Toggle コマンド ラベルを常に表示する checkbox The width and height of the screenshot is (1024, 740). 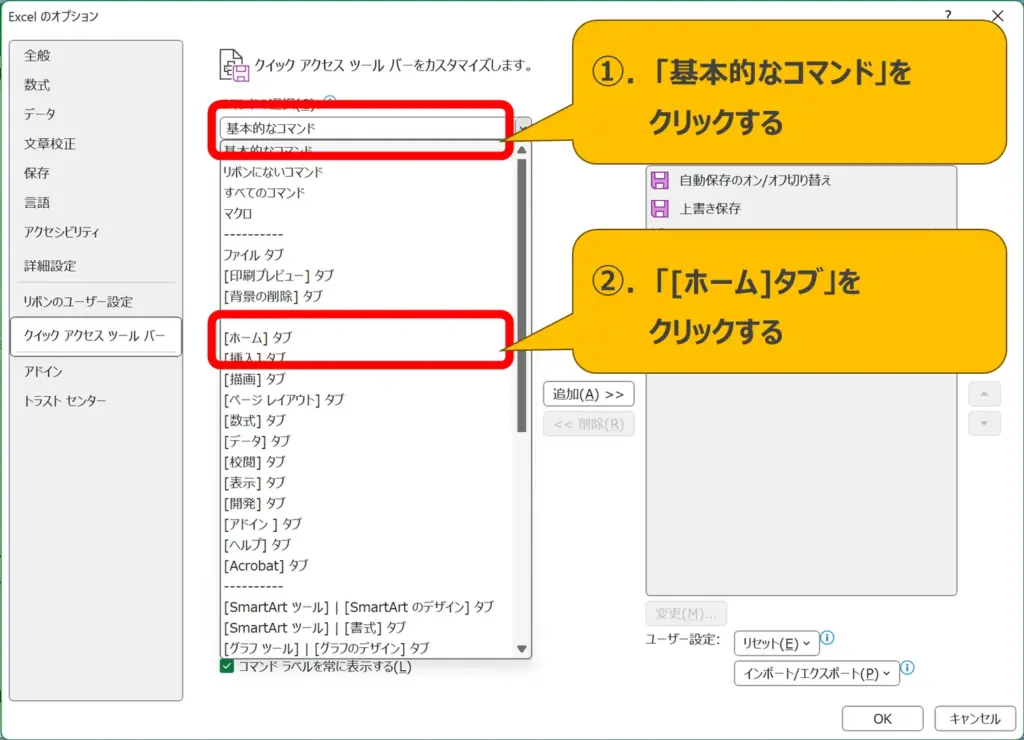(x=227, y=666)
